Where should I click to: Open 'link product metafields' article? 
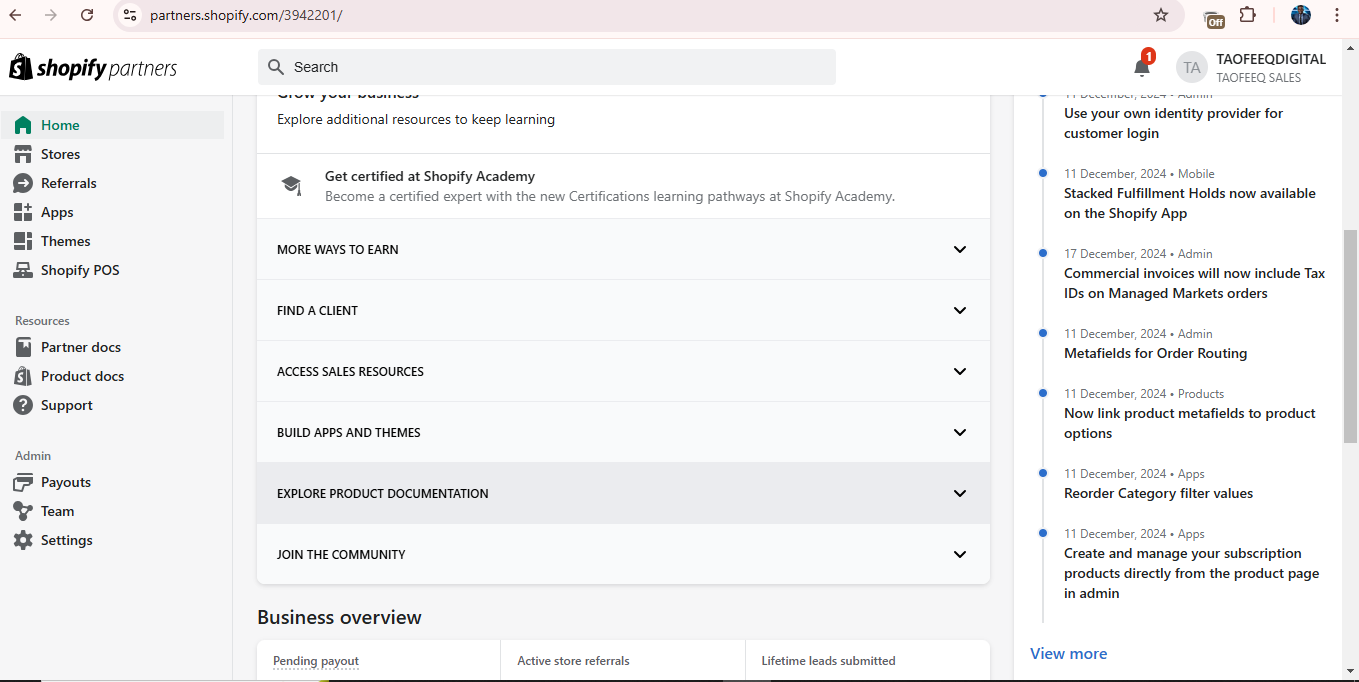pos(1190,423)
